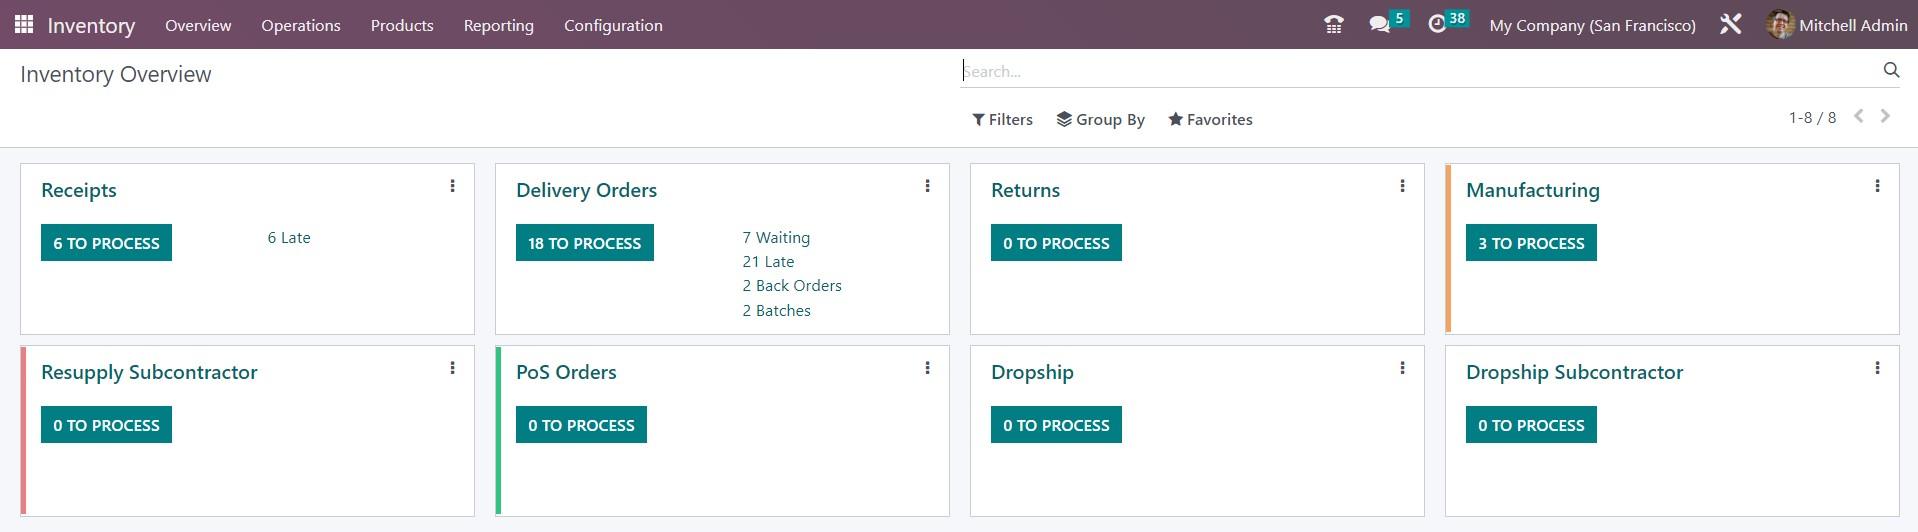This screenshot has width=1918, height=532.
Task: Open the Operations menu
Action: (301, 25)
